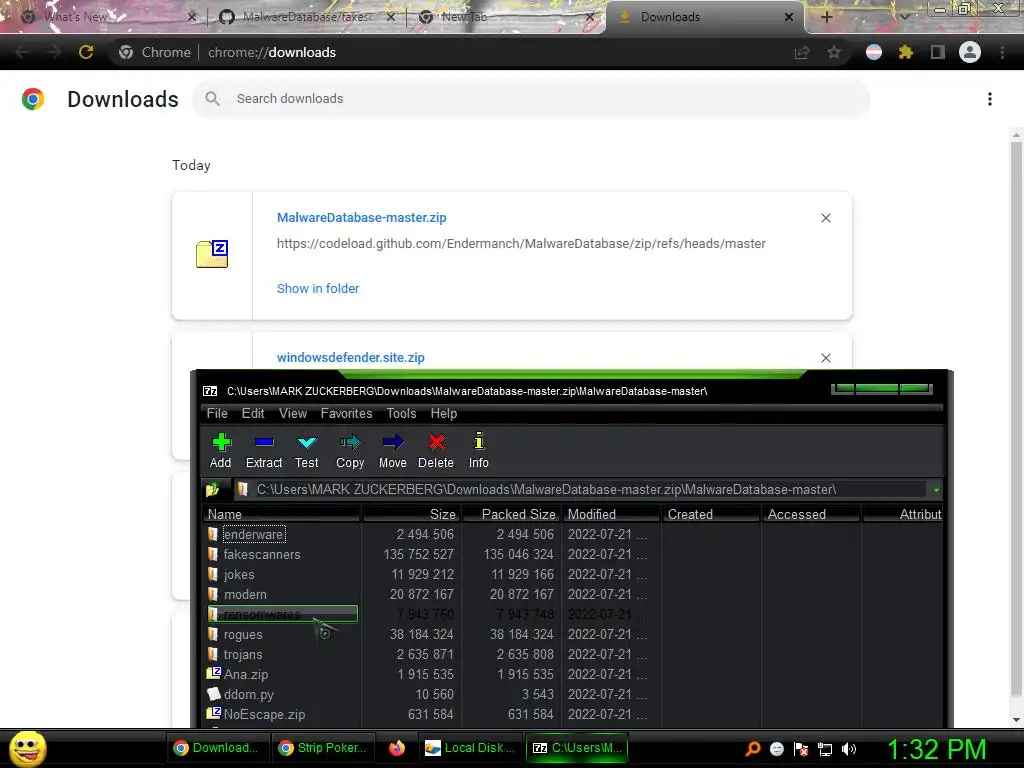Image resolution: width=1024 pixels, height=768 pixels.
Task: Remove windowsdefender.site.zip from the downloads list
Action: 825,358
